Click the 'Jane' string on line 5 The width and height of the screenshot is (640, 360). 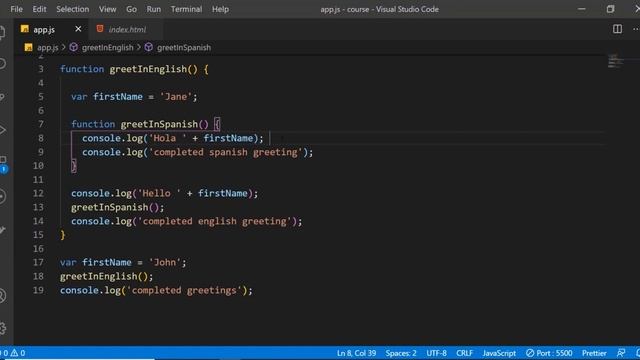click(176, 97)
